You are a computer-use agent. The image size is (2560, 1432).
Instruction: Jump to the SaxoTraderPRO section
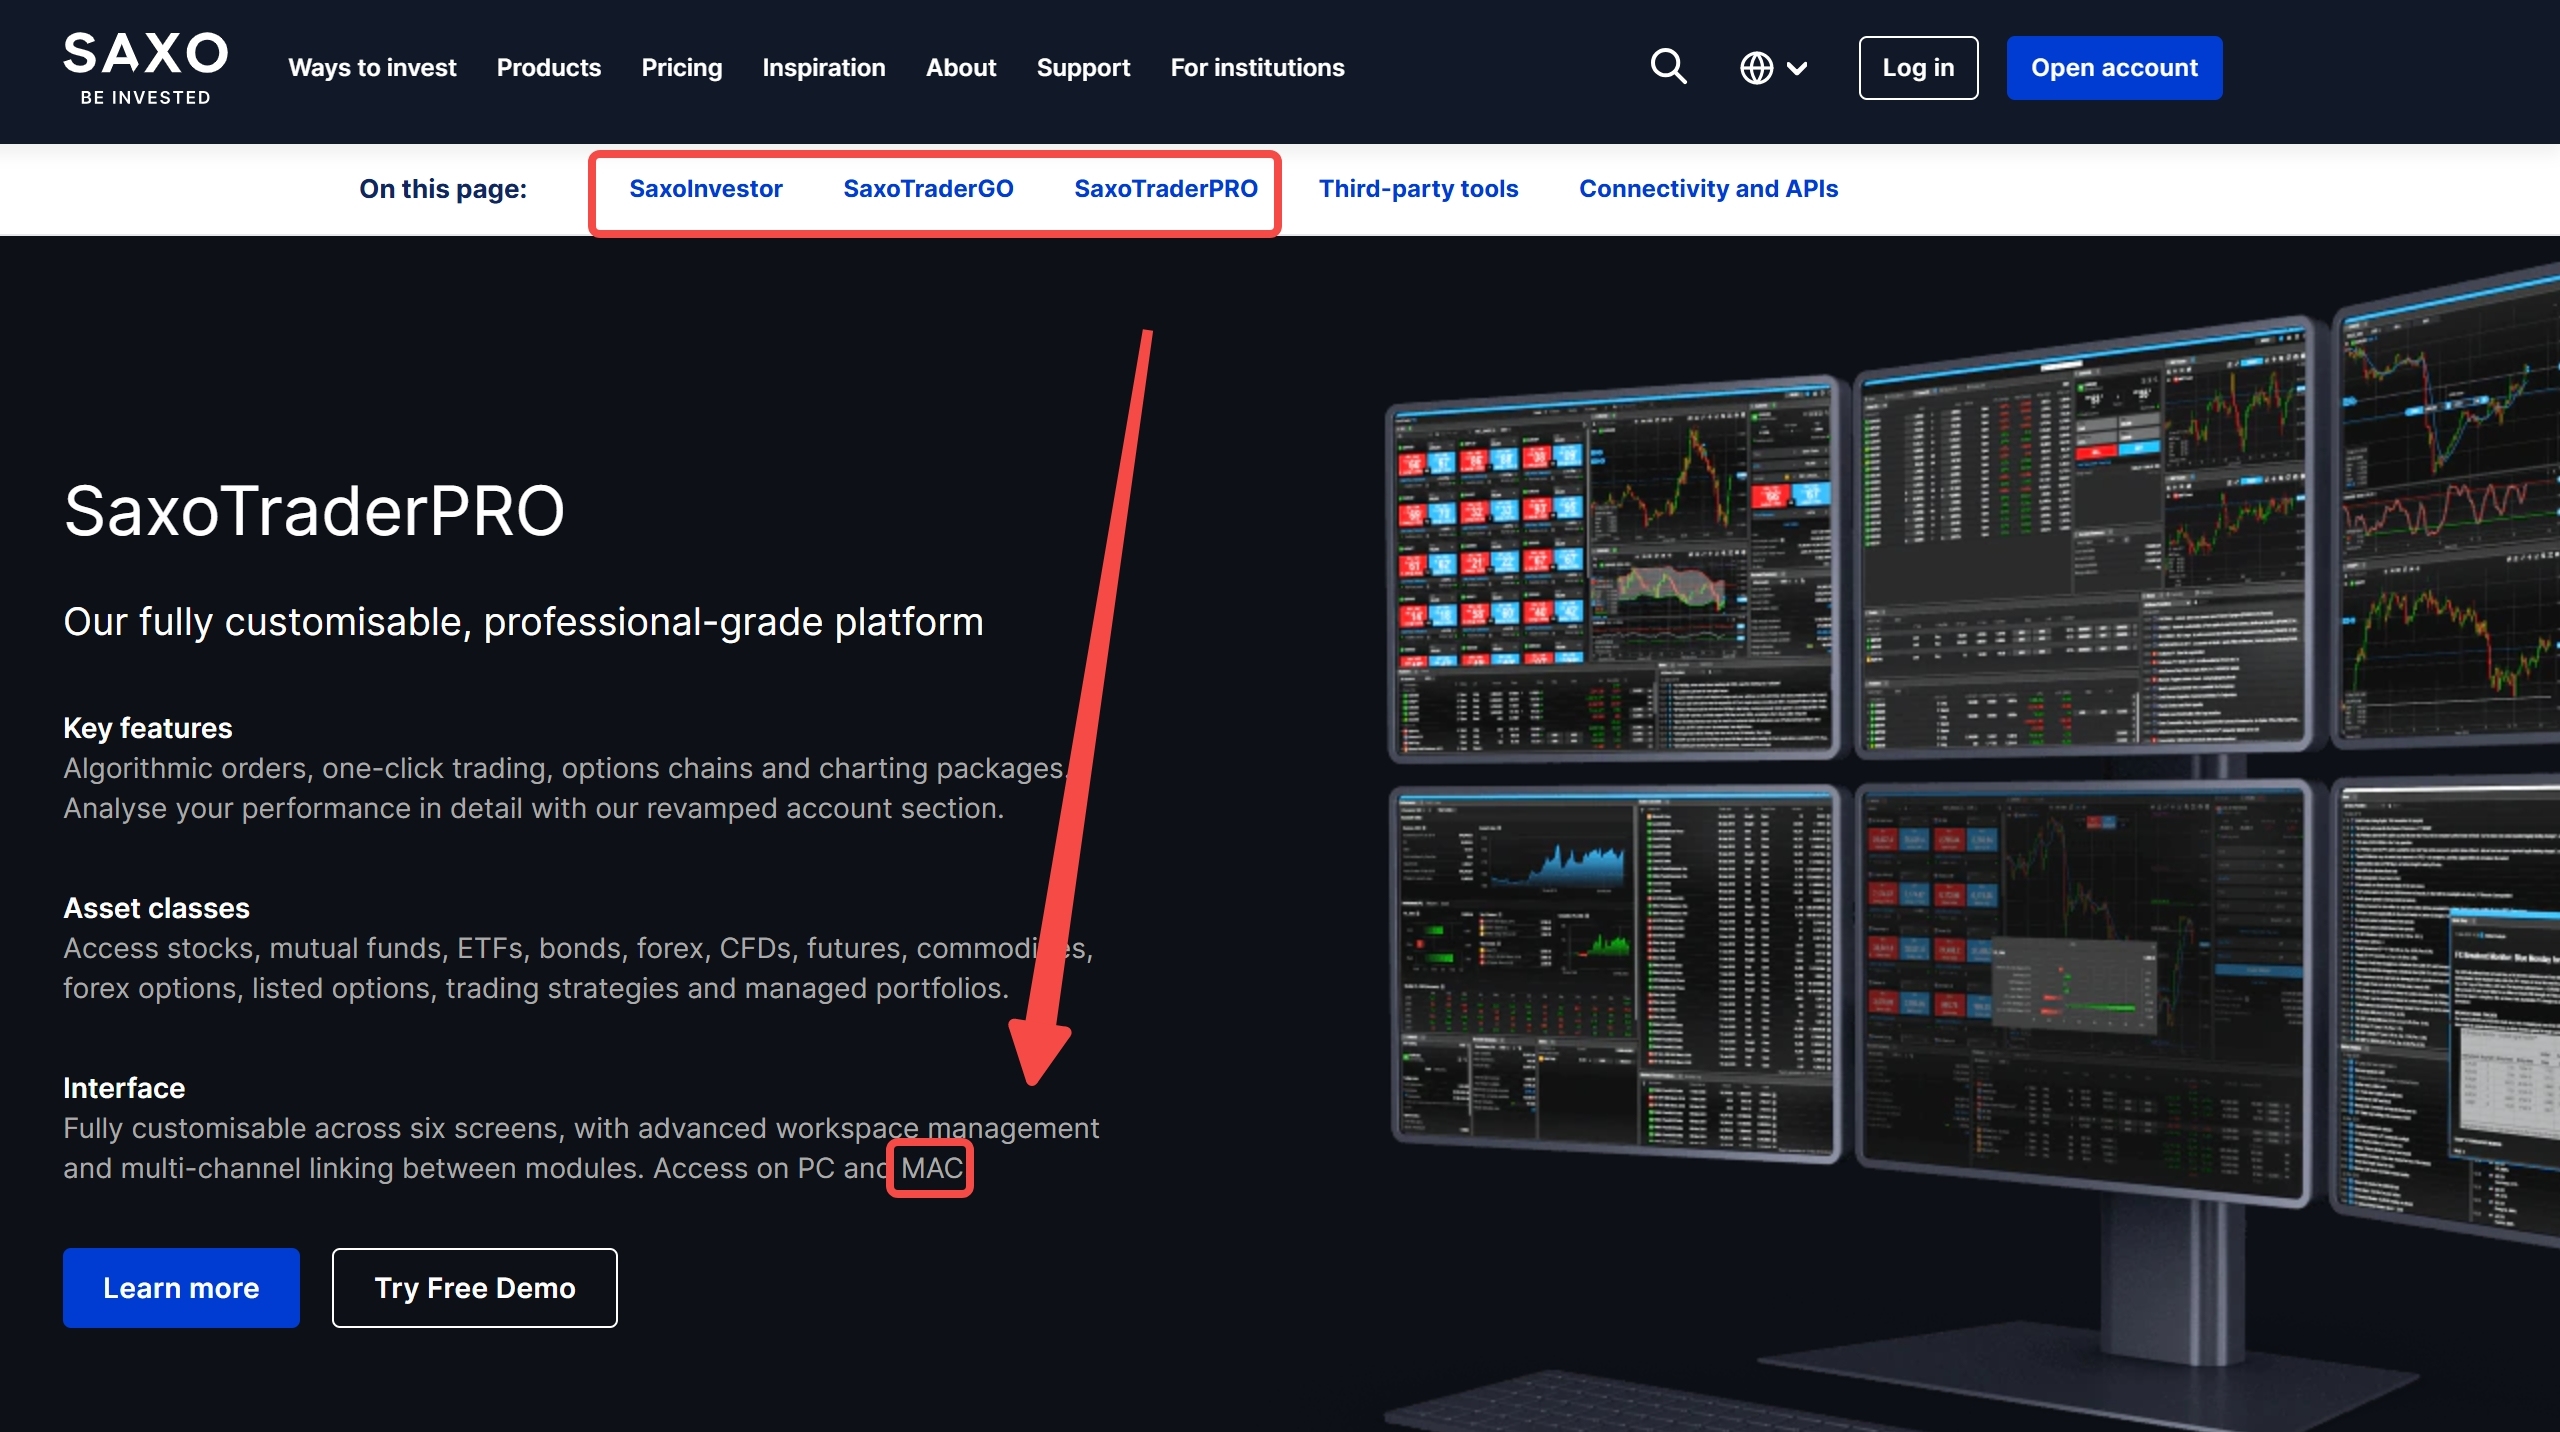tap(1166, 189)
